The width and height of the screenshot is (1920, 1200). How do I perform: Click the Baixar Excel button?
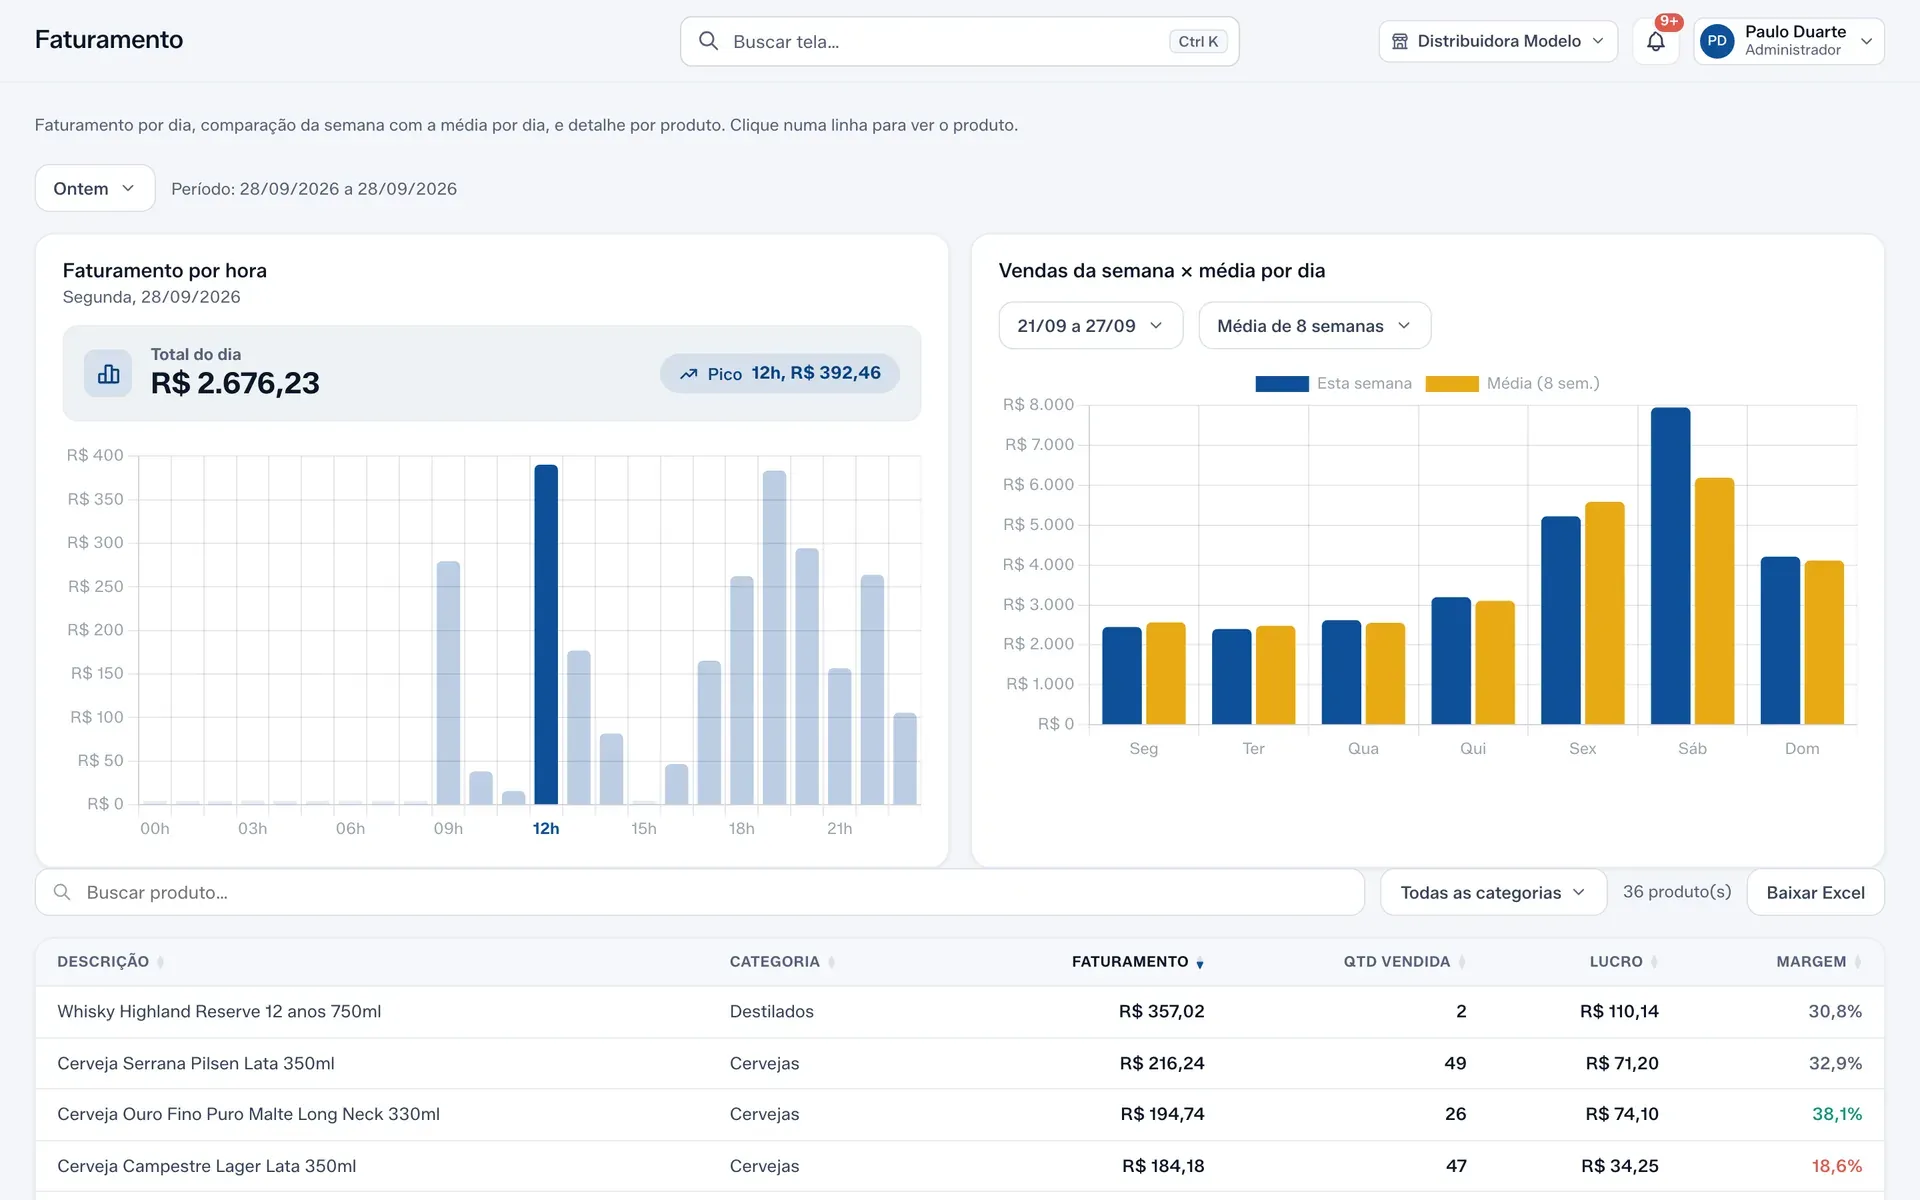[1815, 892]
